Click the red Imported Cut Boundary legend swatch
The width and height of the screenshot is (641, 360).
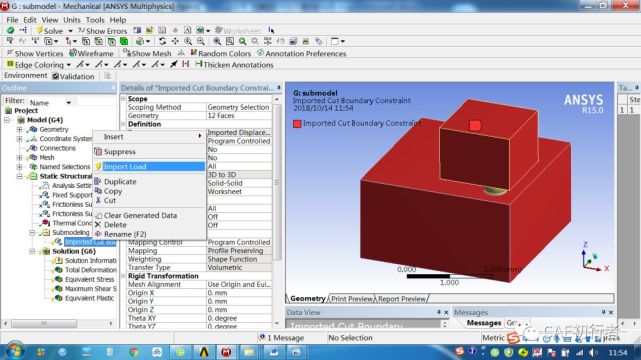click(297, 123)
